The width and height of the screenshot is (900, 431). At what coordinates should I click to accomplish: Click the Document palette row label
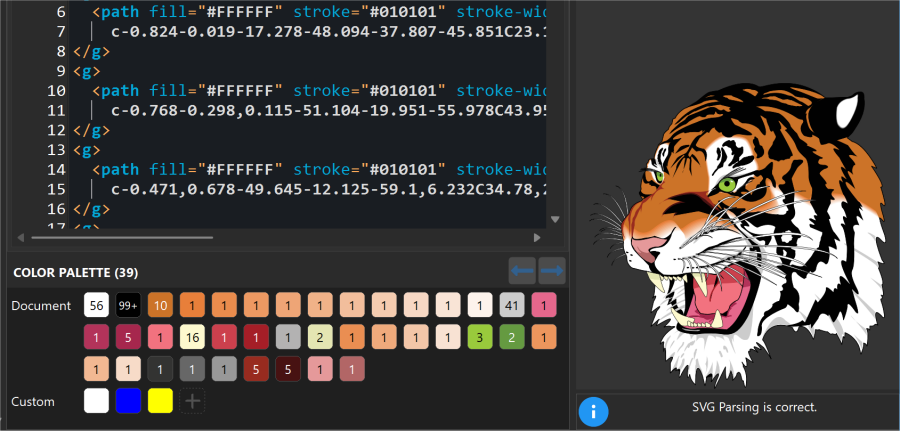41,305
